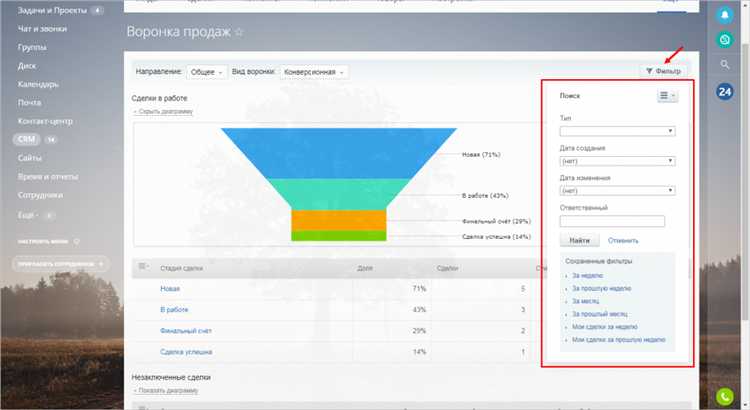Hide the Сделки в работе diagram
This screenshot has width=750, height=410.
point(163,111)
